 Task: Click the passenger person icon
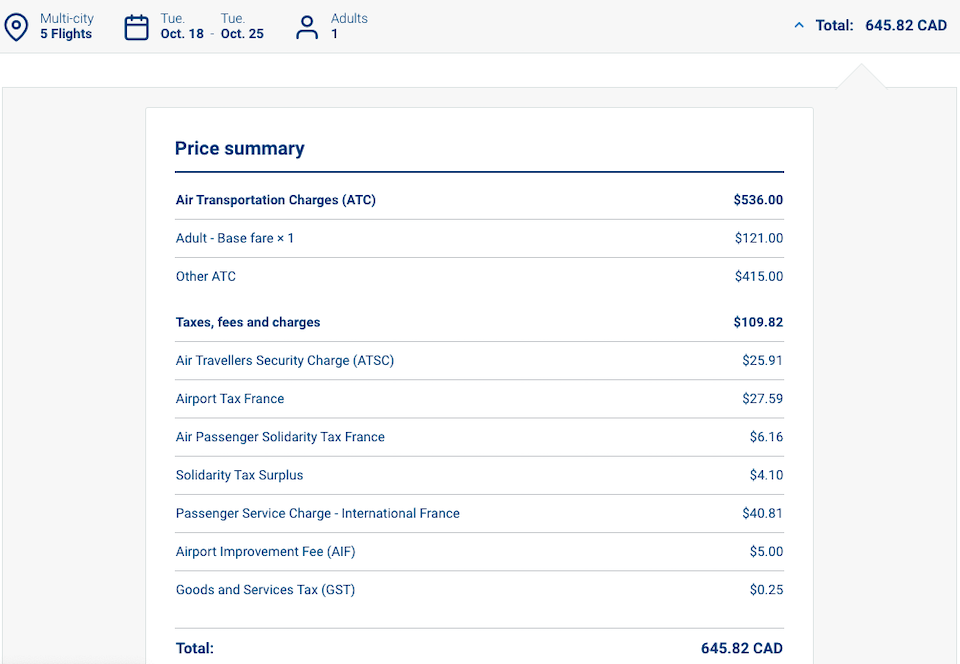click(x=307, y=28)
